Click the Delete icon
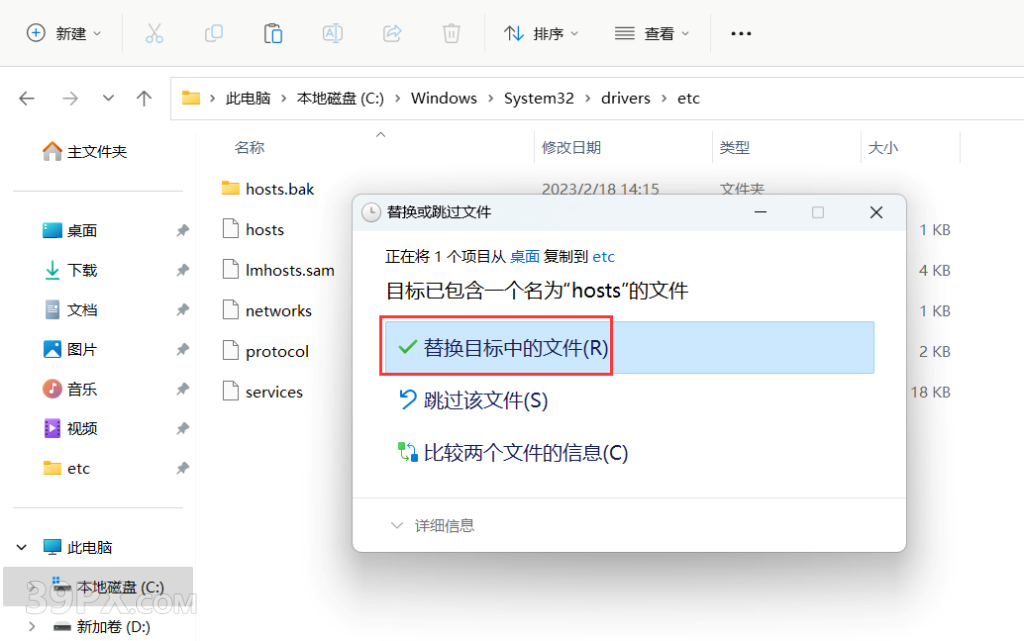 pyautogui.click(x=451, y=33)
